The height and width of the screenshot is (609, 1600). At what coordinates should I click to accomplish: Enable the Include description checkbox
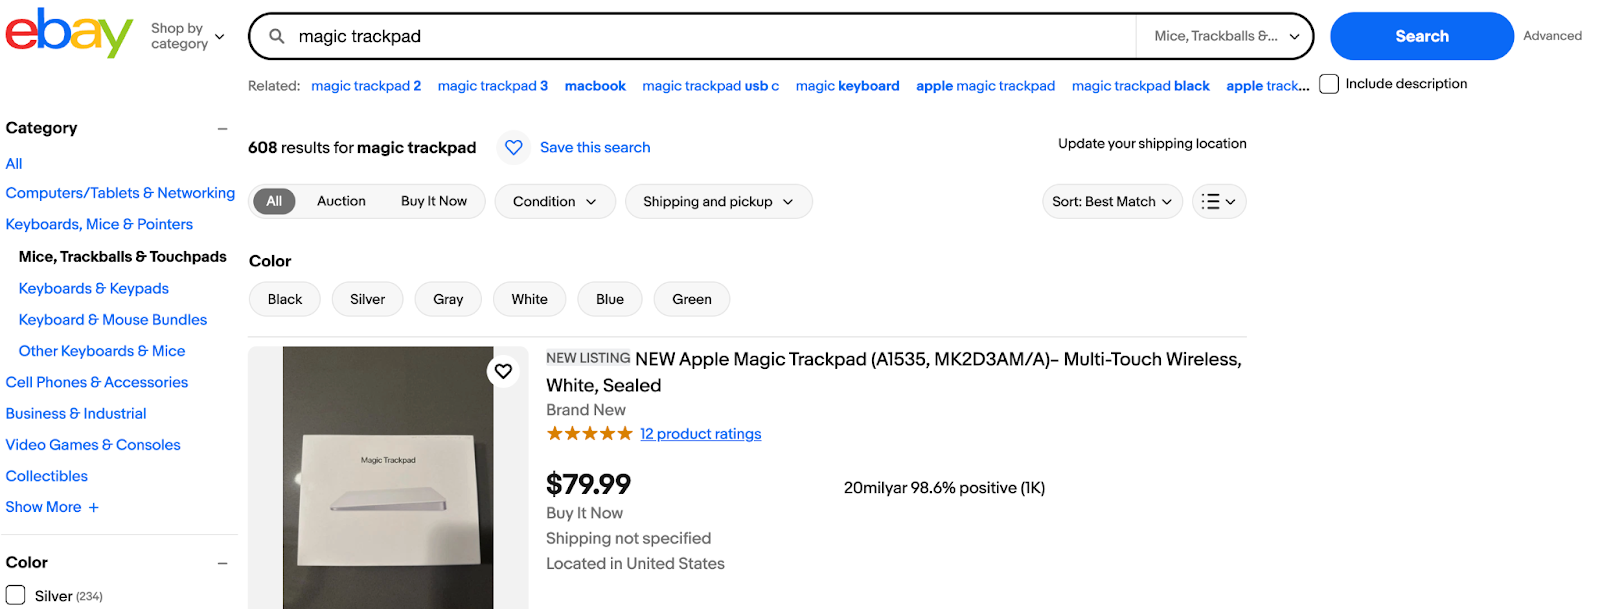point(1329,84)
